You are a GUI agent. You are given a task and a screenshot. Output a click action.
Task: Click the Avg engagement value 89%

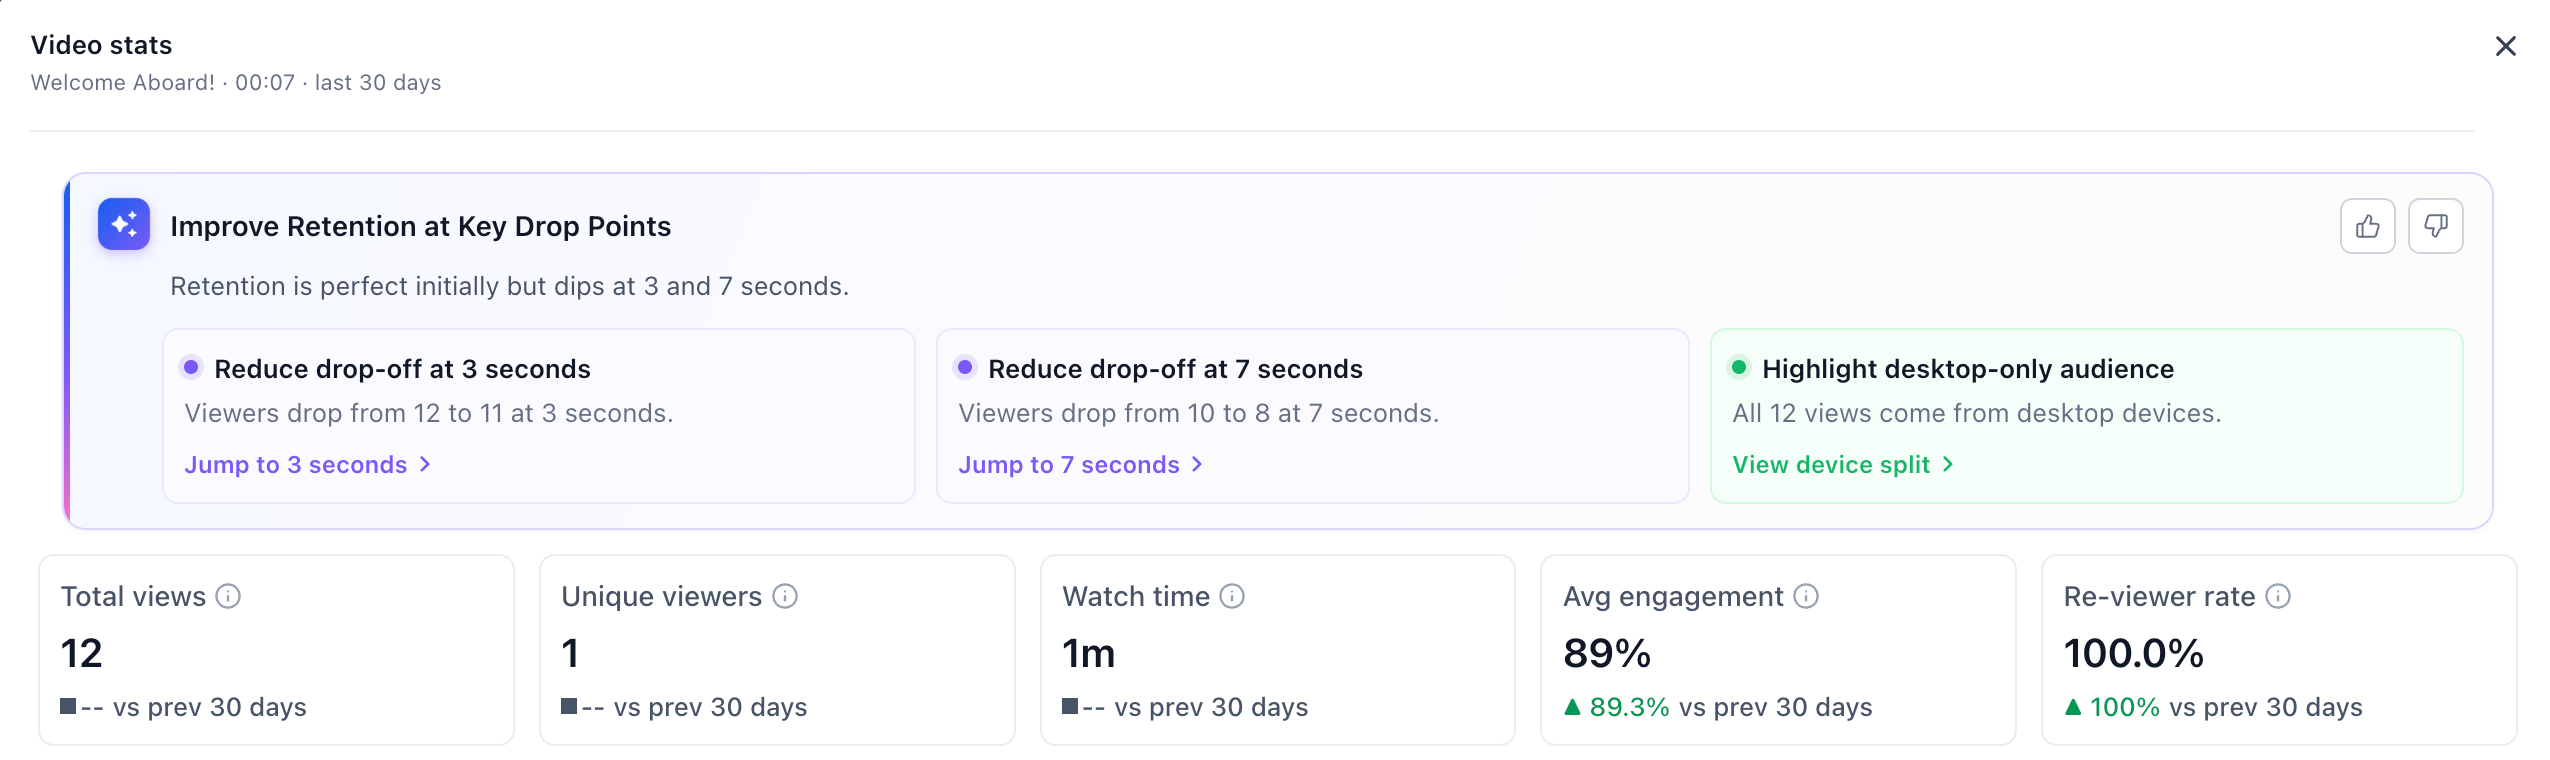(x=1607, y=654)
